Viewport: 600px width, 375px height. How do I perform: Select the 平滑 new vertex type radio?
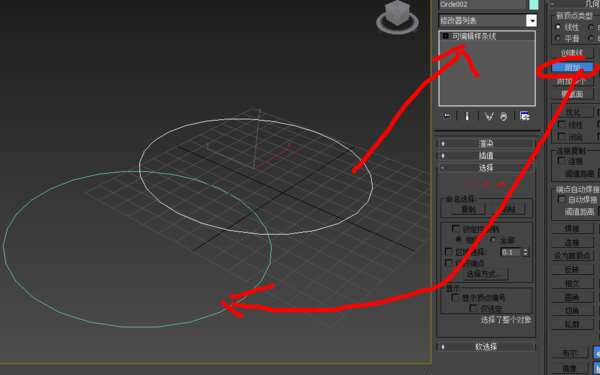558,38
